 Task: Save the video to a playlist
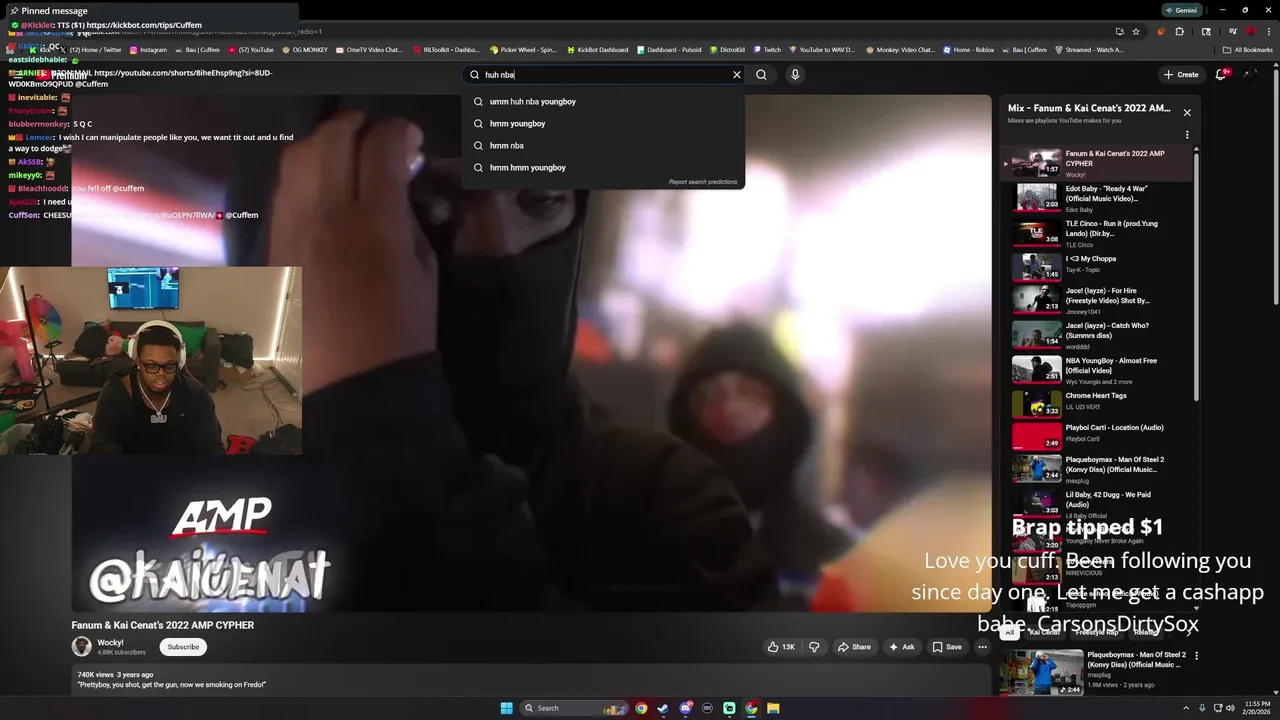[947, 647]
